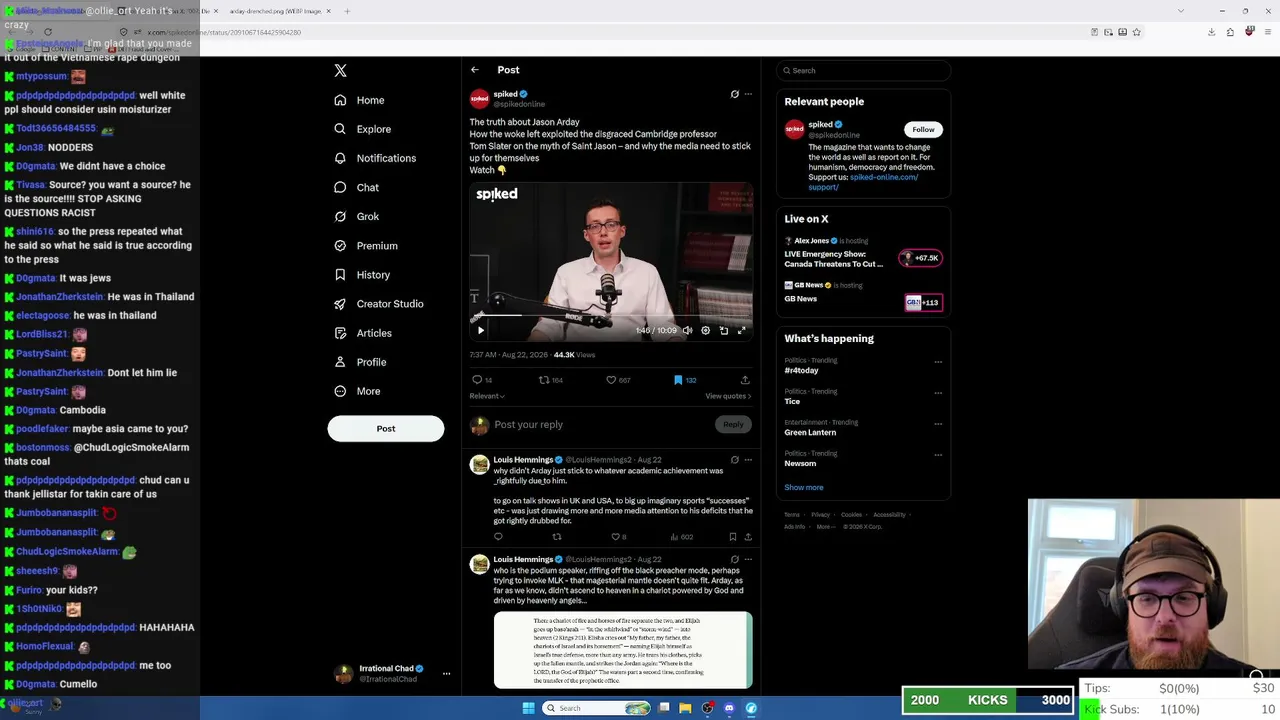Open View quotes link
This screenshot has height=720, width=1280.
[x=728, y=396]
